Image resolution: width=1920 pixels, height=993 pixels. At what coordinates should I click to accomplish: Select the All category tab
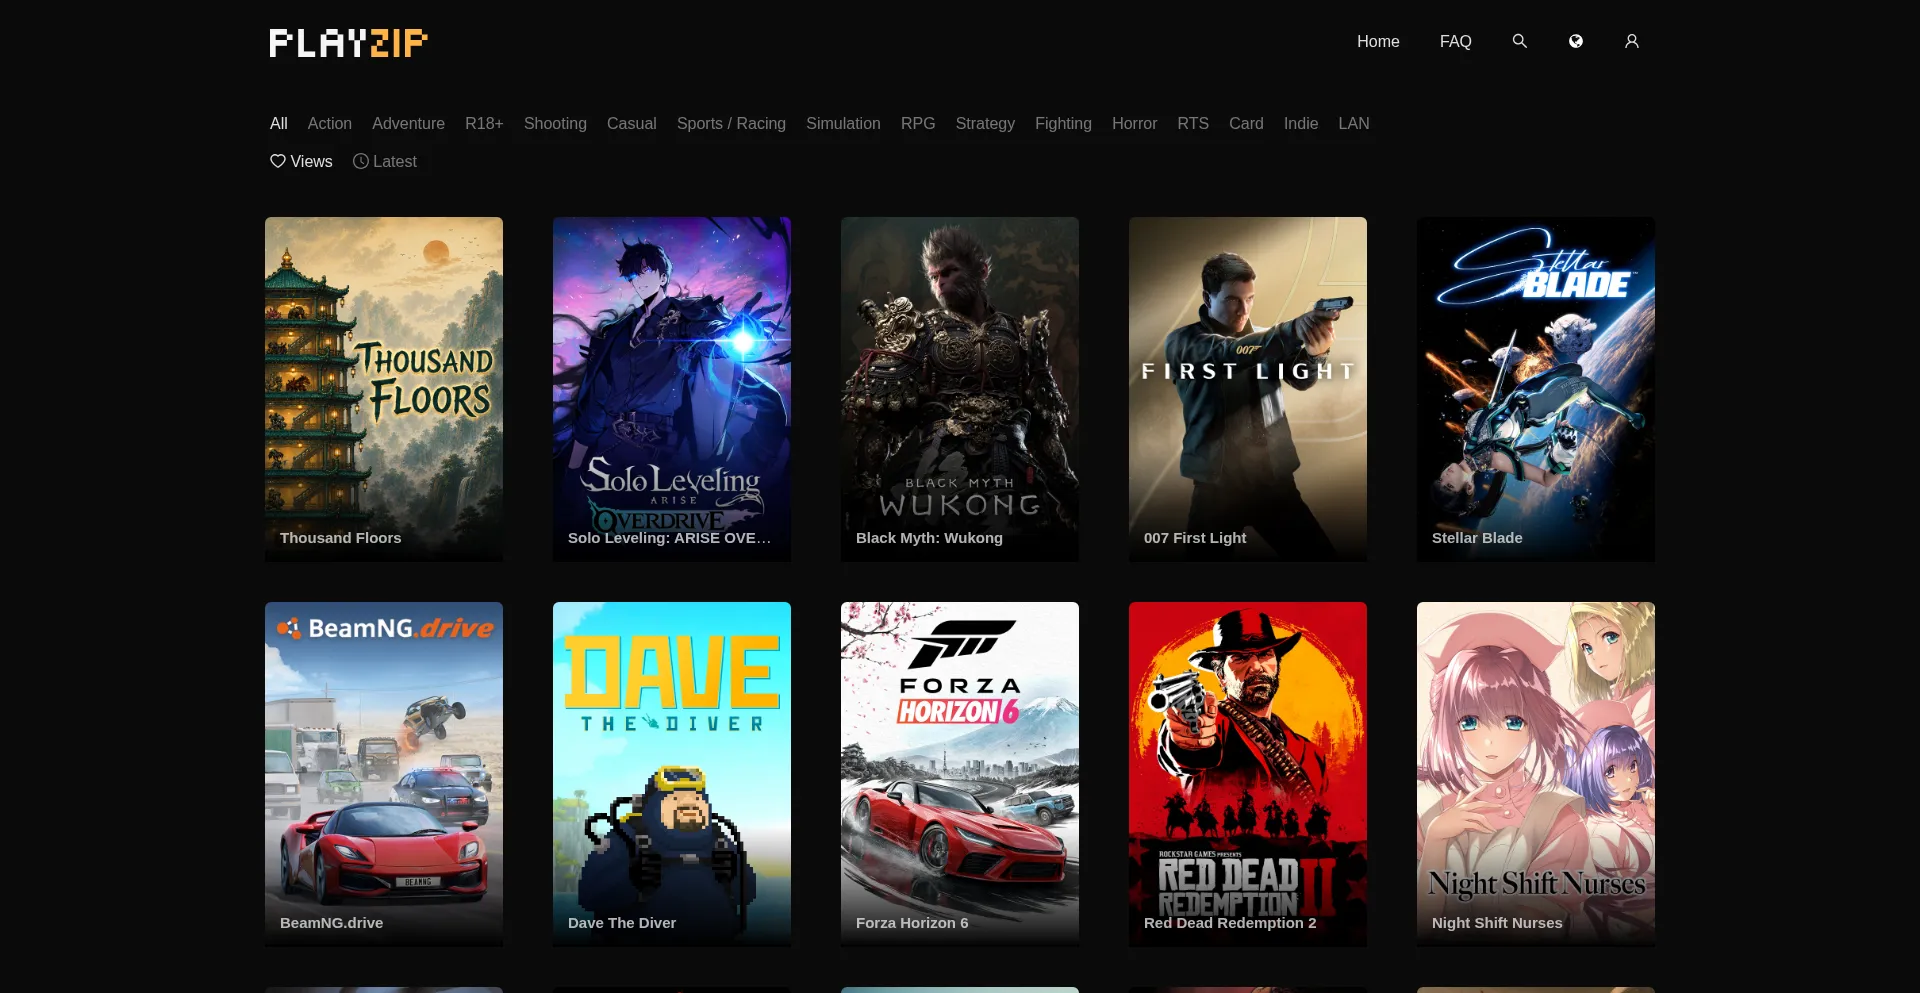tap(279, 123)
